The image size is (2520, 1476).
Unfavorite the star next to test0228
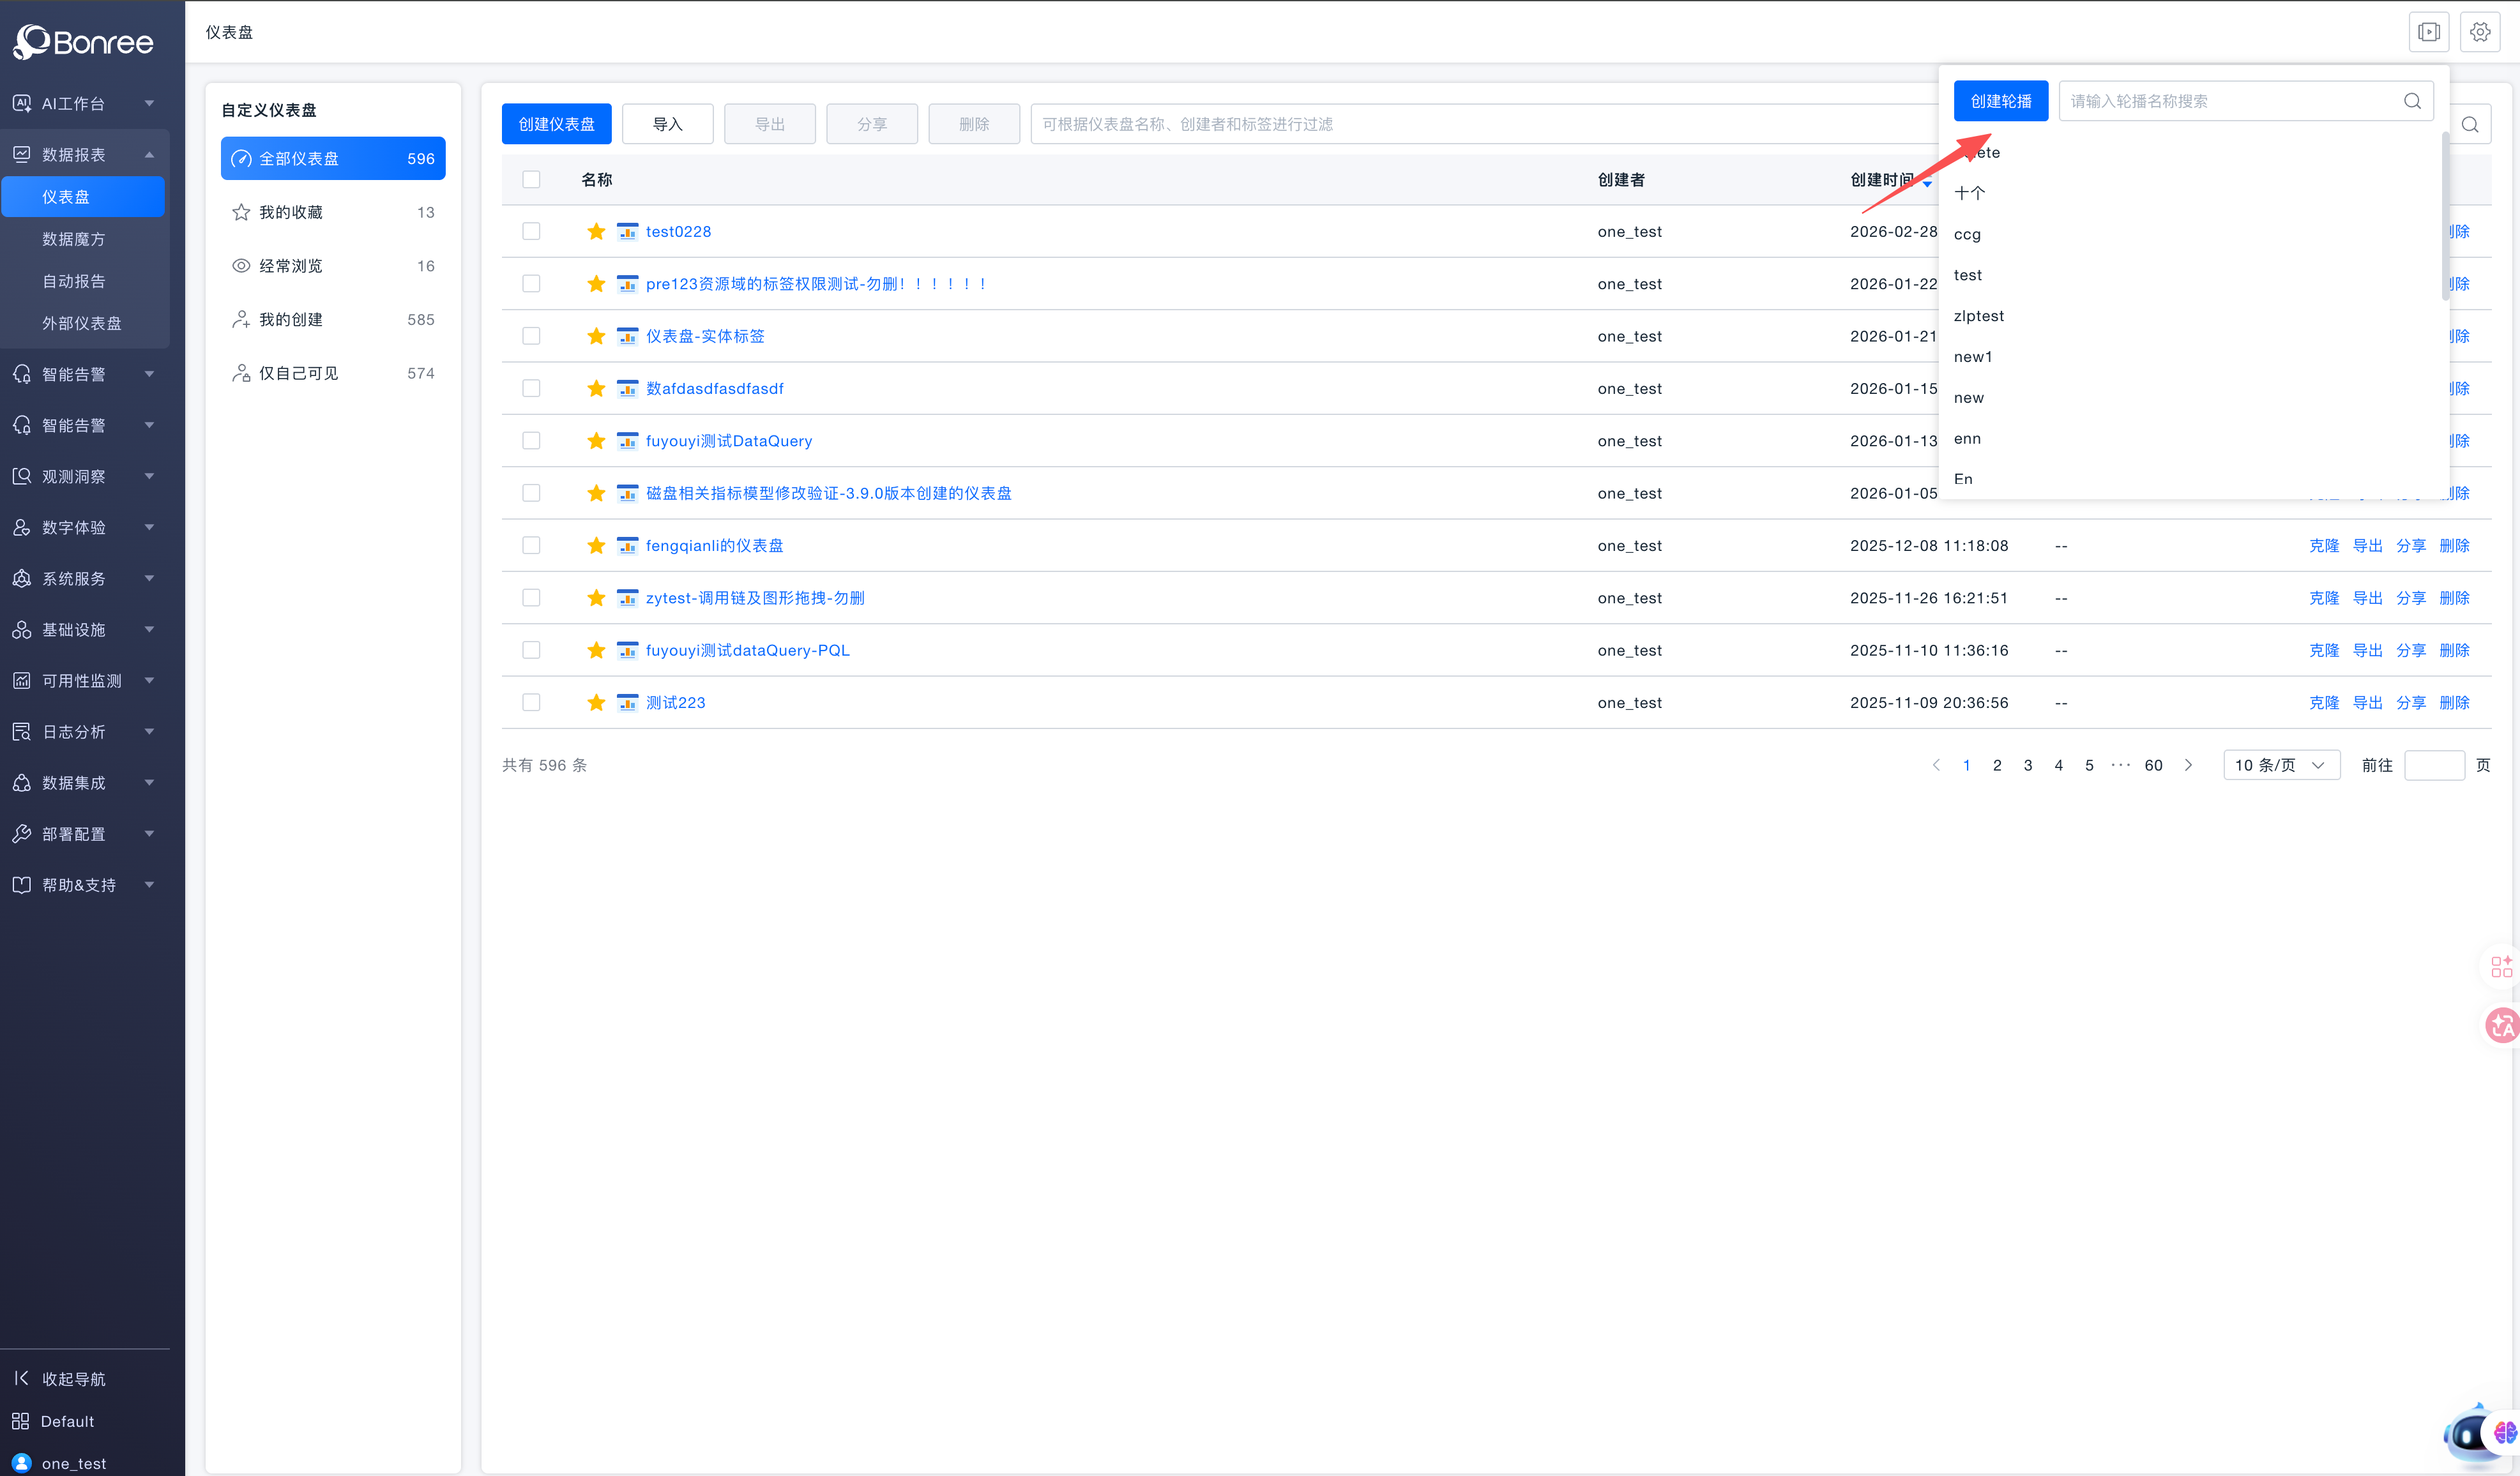pyautogui.click(x=596, y=231)
